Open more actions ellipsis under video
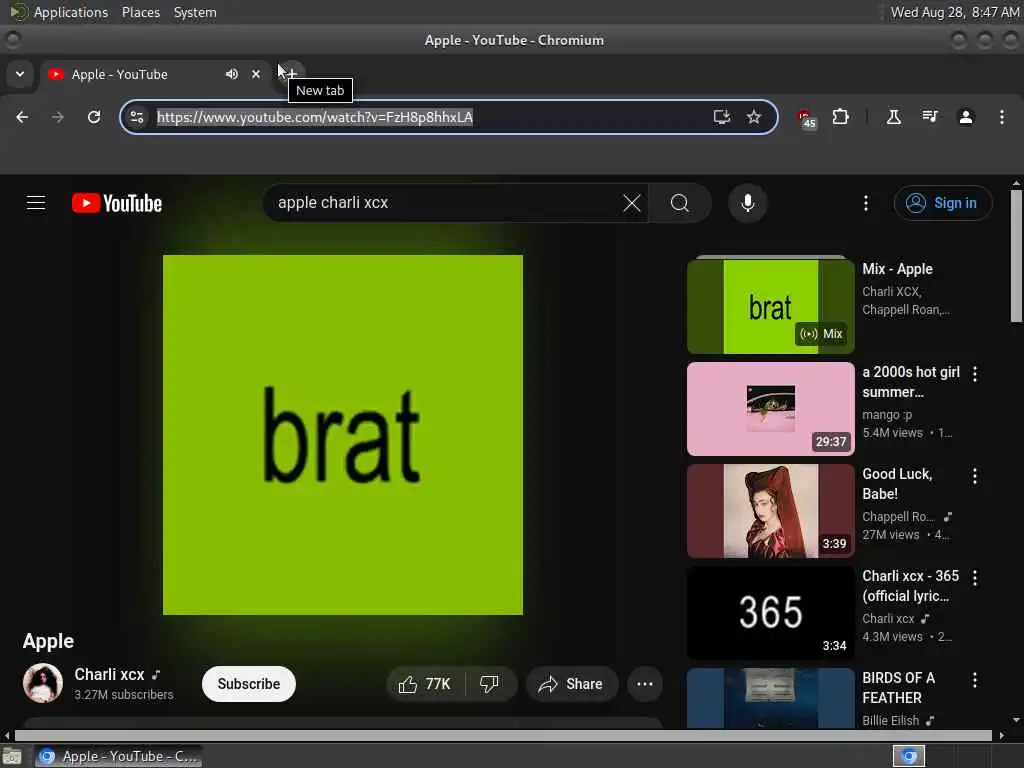This screenshot has height=768, width=1024. click(645, 684)
